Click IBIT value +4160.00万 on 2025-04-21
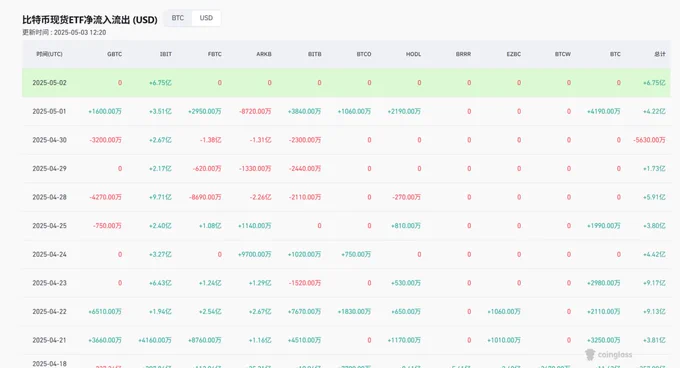Image resolution: width=680 pixels, height=368 pixels. (155, 340)
